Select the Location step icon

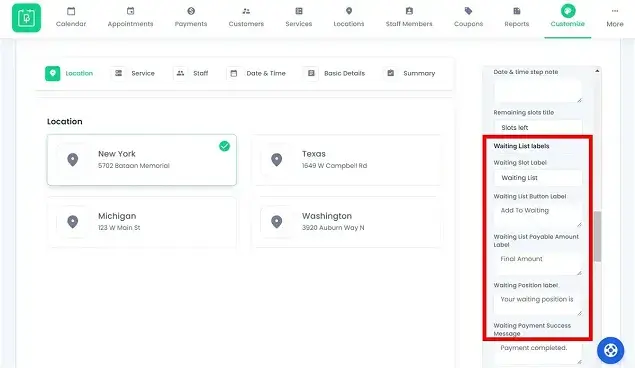pyautogui.click(x=53, y=73)
